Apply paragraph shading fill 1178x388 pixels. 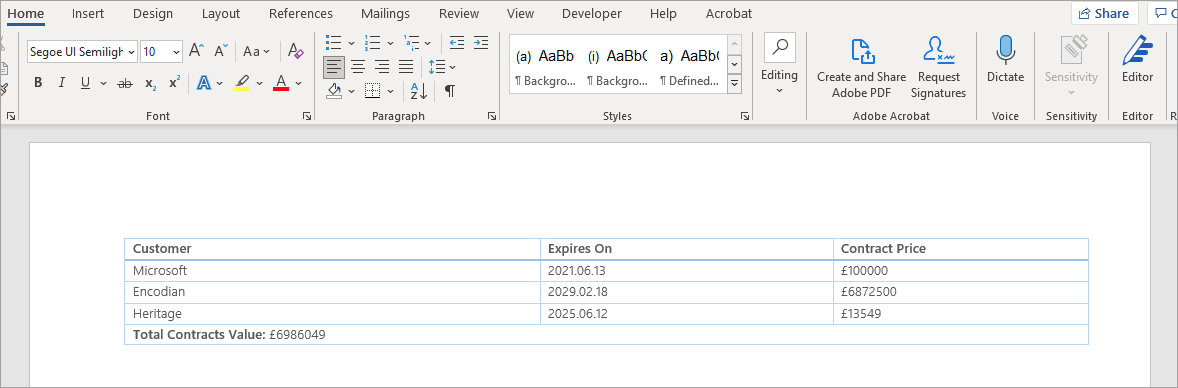pyautogui.click(x=334, y=91)
